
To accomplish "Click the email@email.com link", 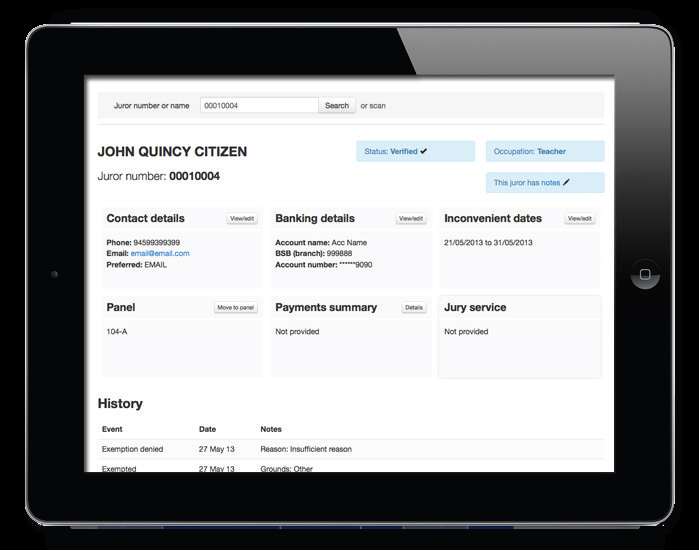I will point(159,254).
